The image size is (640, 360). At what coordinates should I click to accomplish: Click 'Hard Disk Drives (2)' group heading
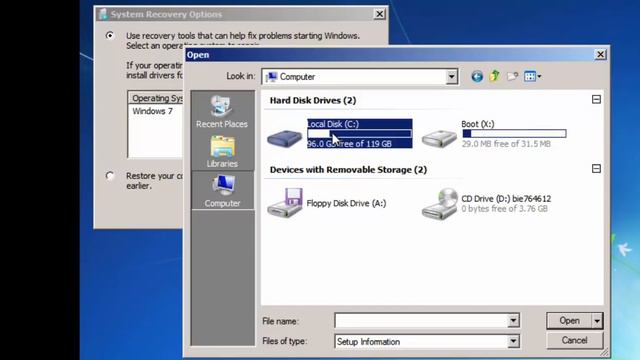[x=313, y=100]
